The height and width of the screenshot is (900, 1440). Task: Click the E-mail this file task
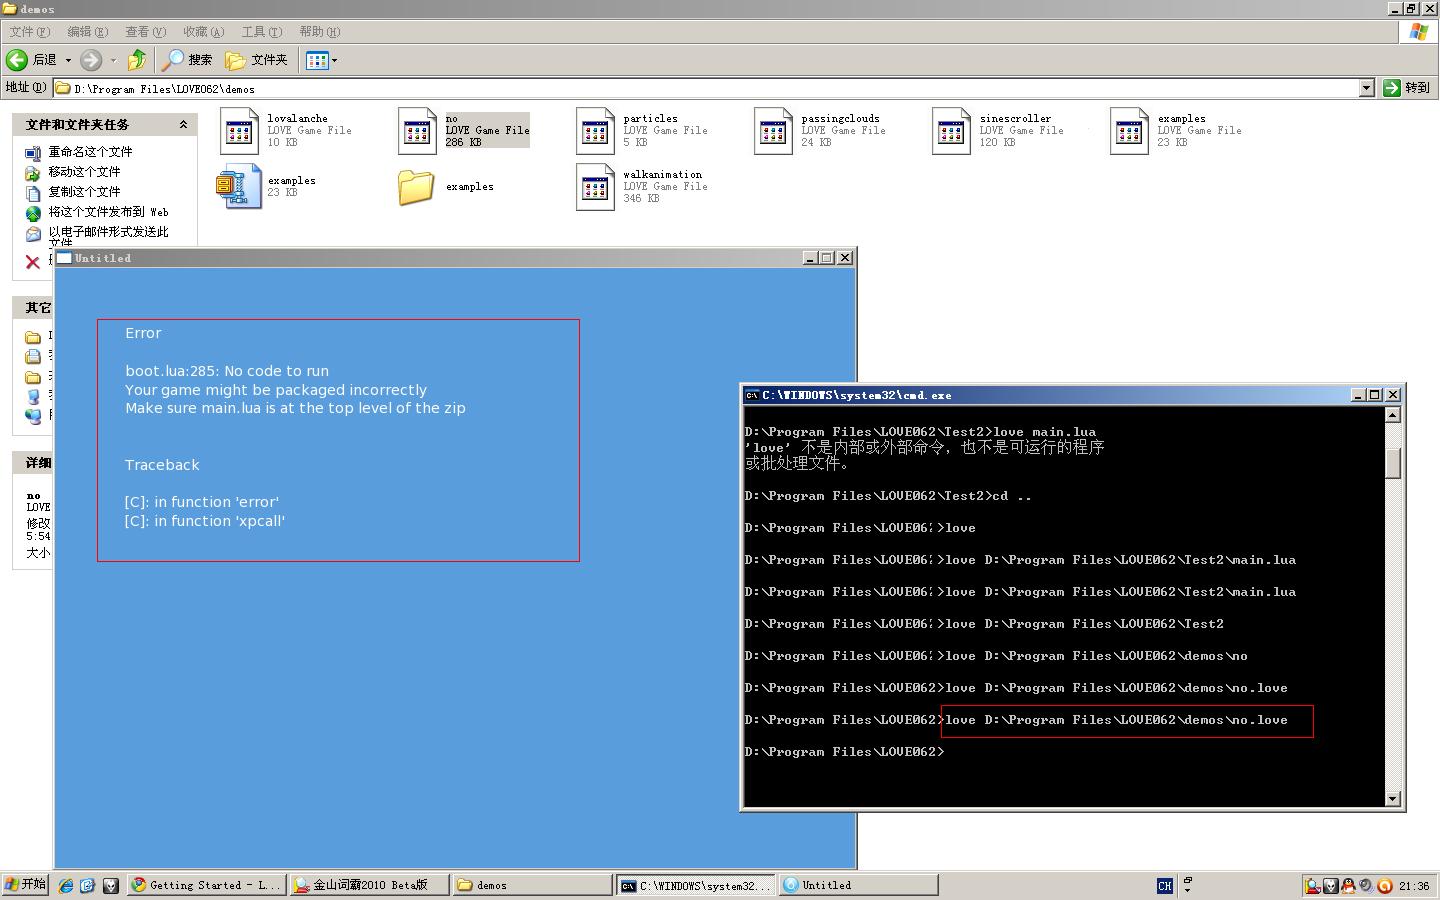pos(108,236)
